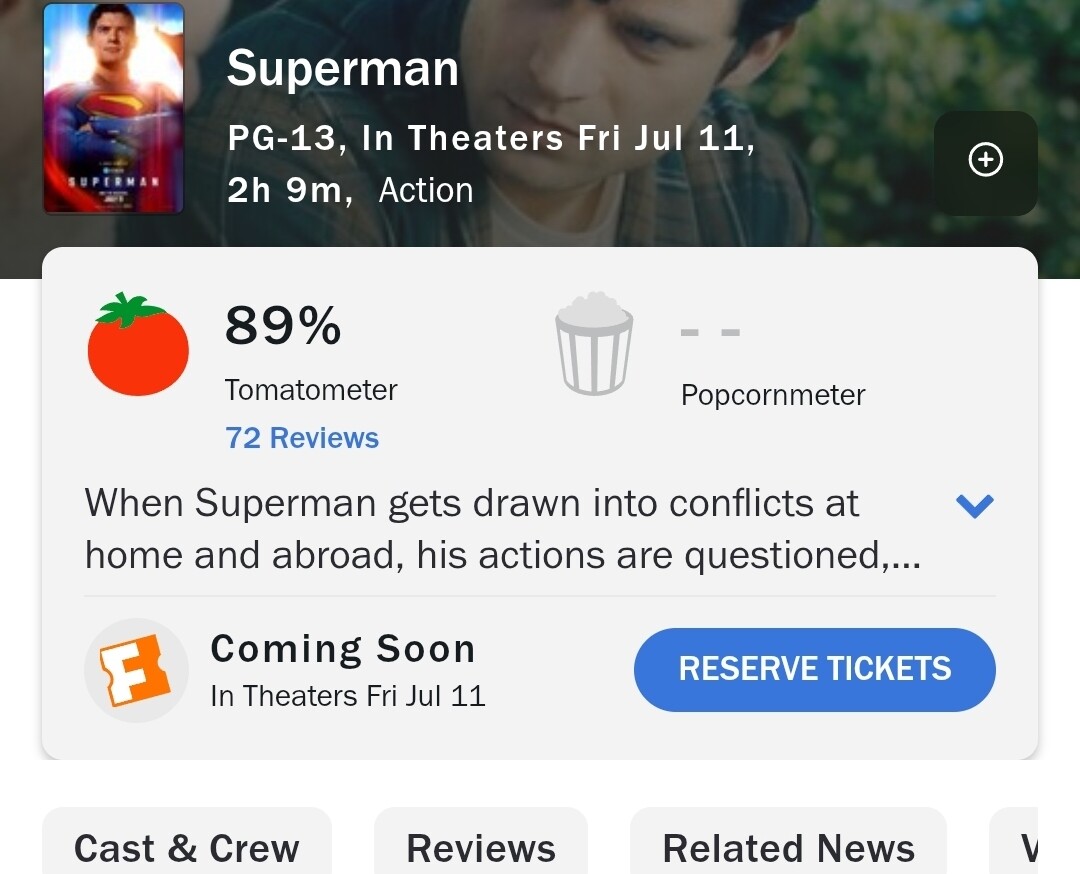Open the Related News tab
This screenshot has width=1080, height=874.
pos(788,848)
